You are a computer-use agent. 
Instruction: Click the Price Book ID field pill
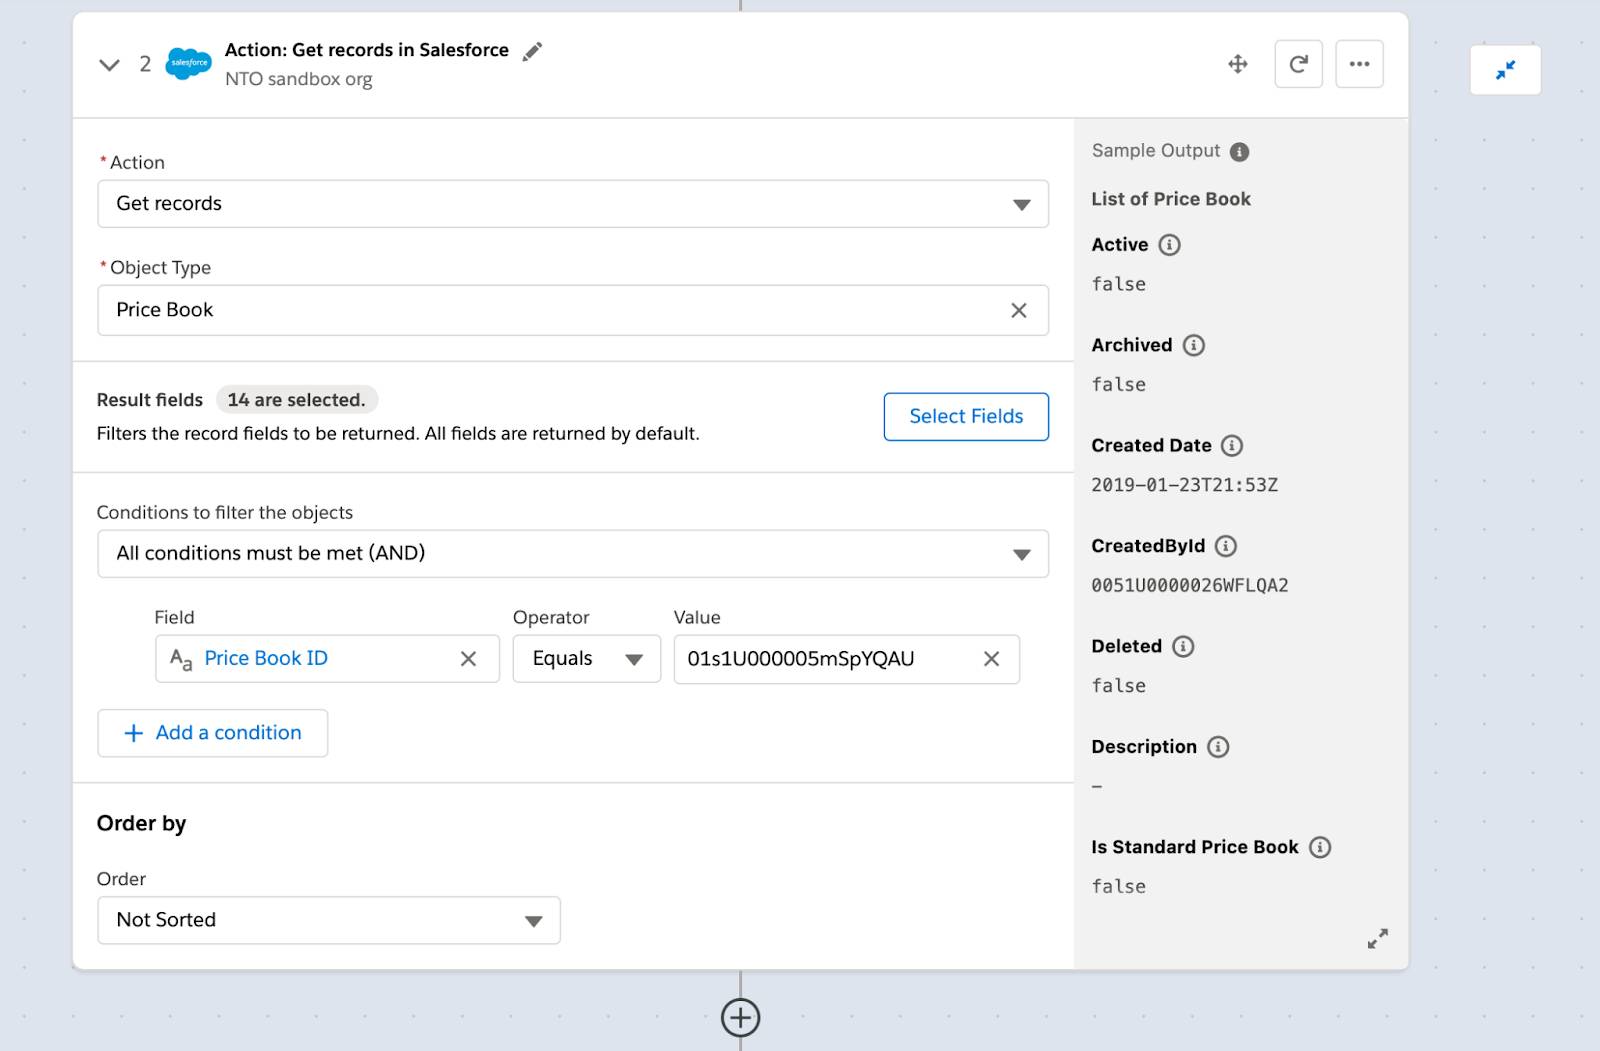[327, 659]
